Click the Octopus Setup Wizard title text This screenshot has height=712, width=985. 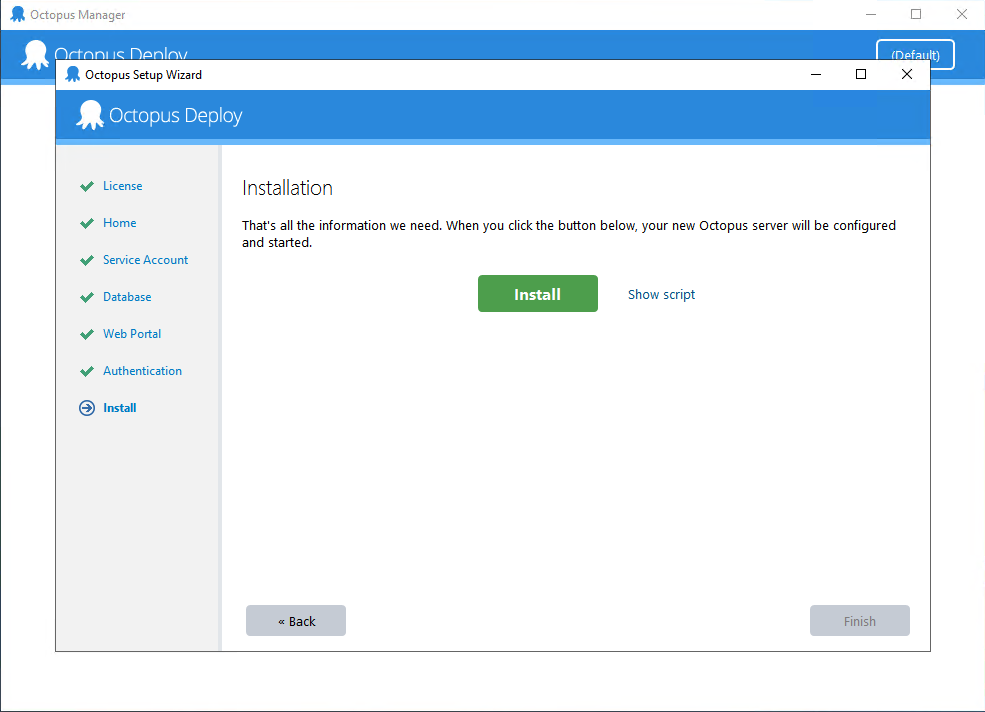[143, 75]
